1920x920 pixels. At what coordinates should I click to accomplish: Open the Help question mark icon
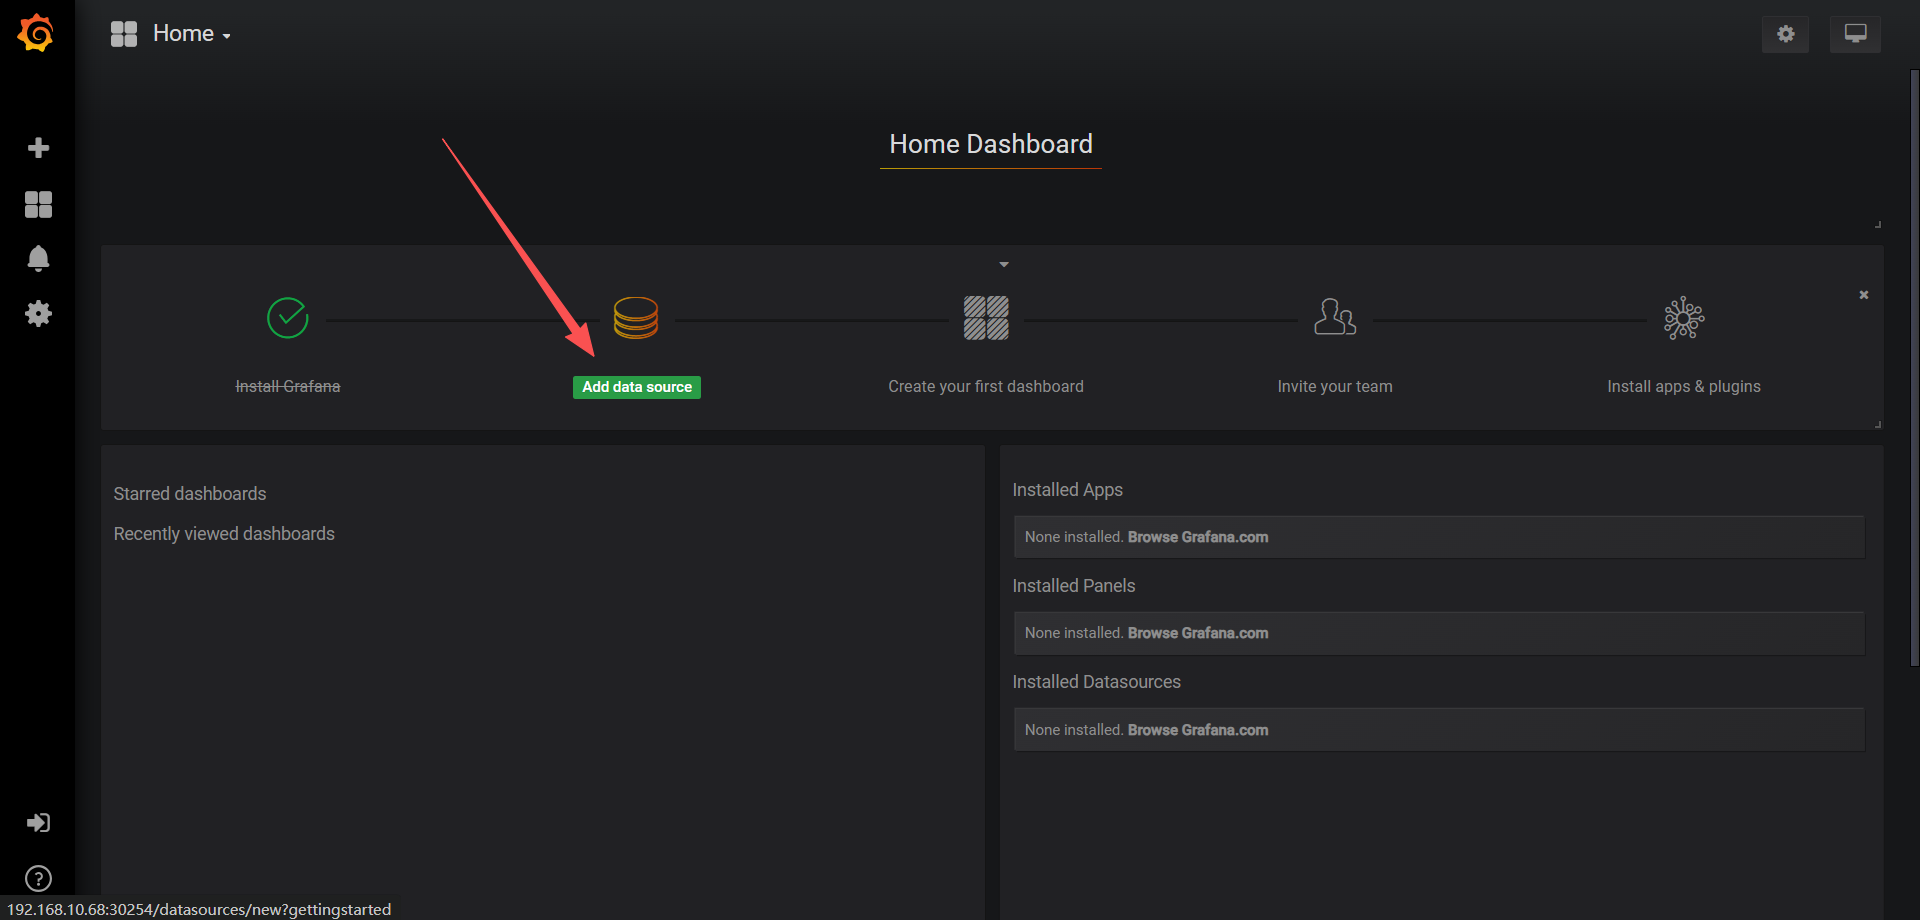click(38, 879)
